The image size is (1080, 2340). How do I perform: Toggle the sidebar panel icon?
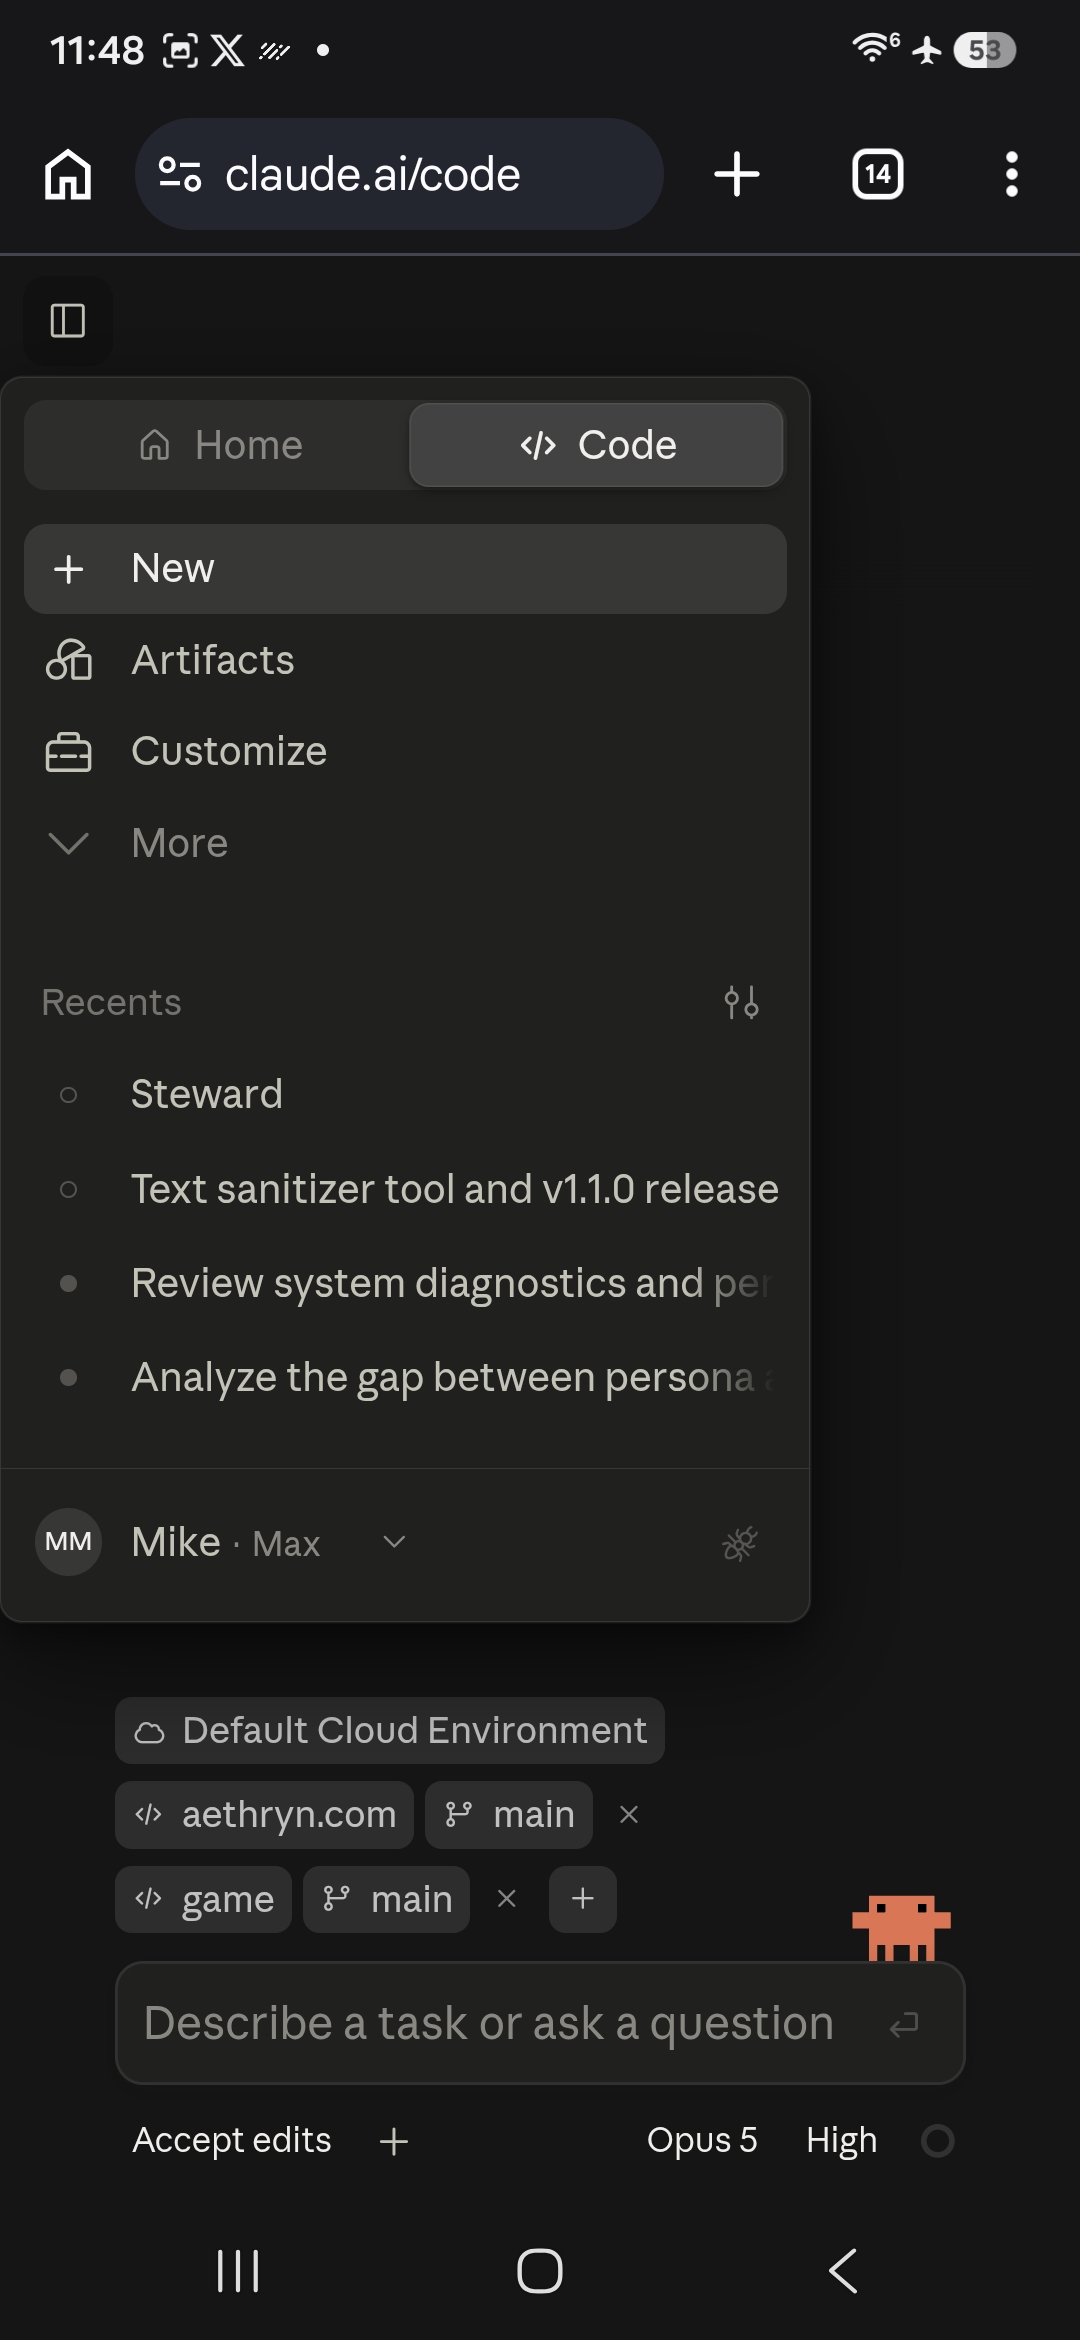tap(68, 321)
